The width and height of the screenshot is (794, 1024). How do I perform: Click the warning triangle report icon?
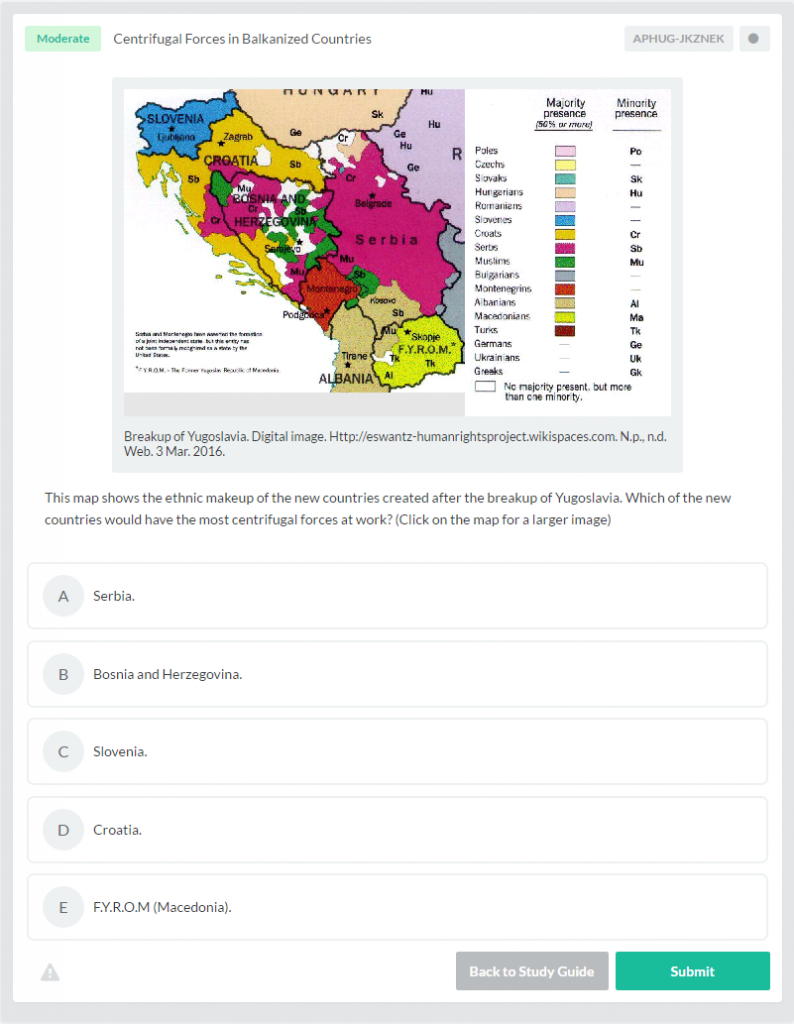tap(50, 972)
